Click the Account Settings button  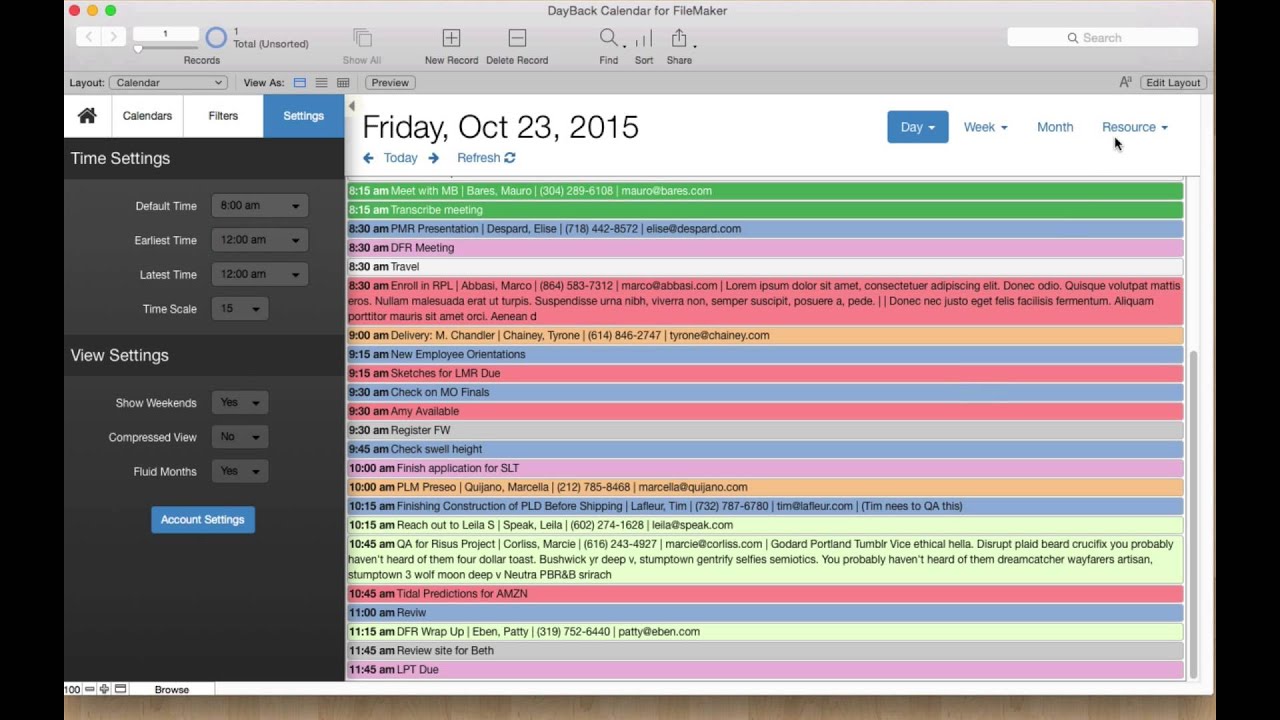tap(203, 519)
